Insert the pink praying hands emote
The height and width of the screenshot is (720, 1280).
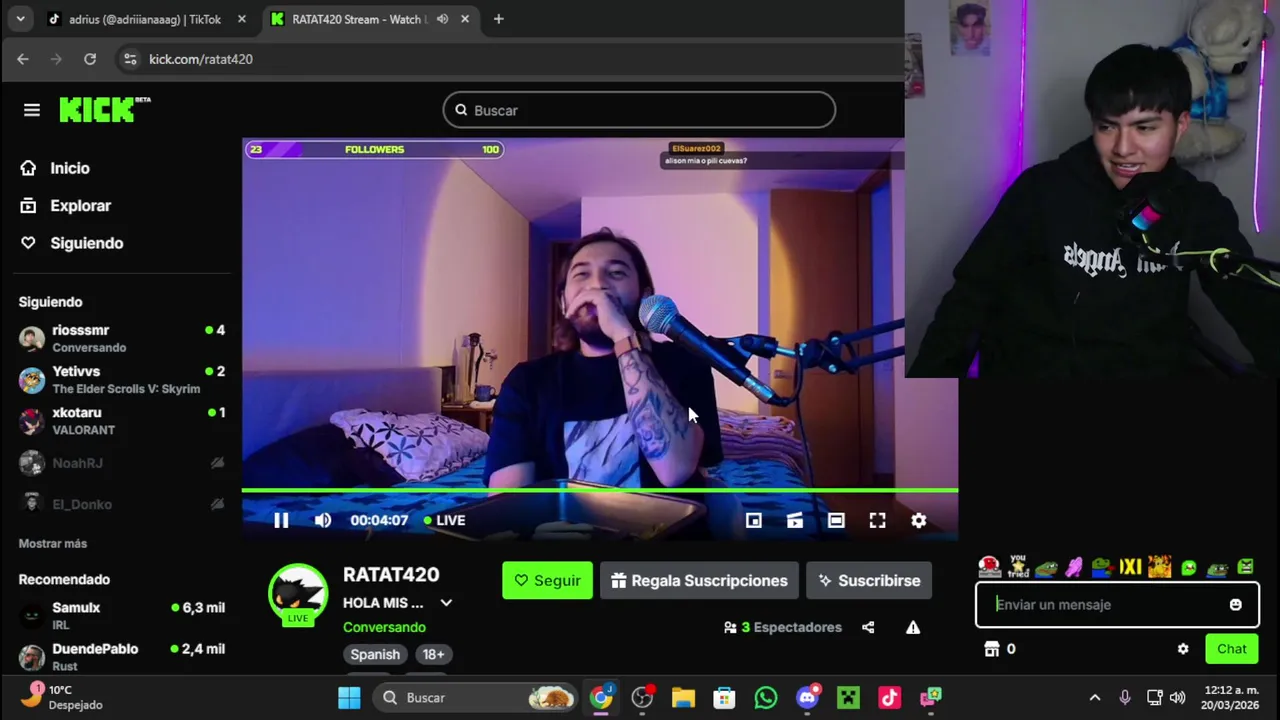1074,567
